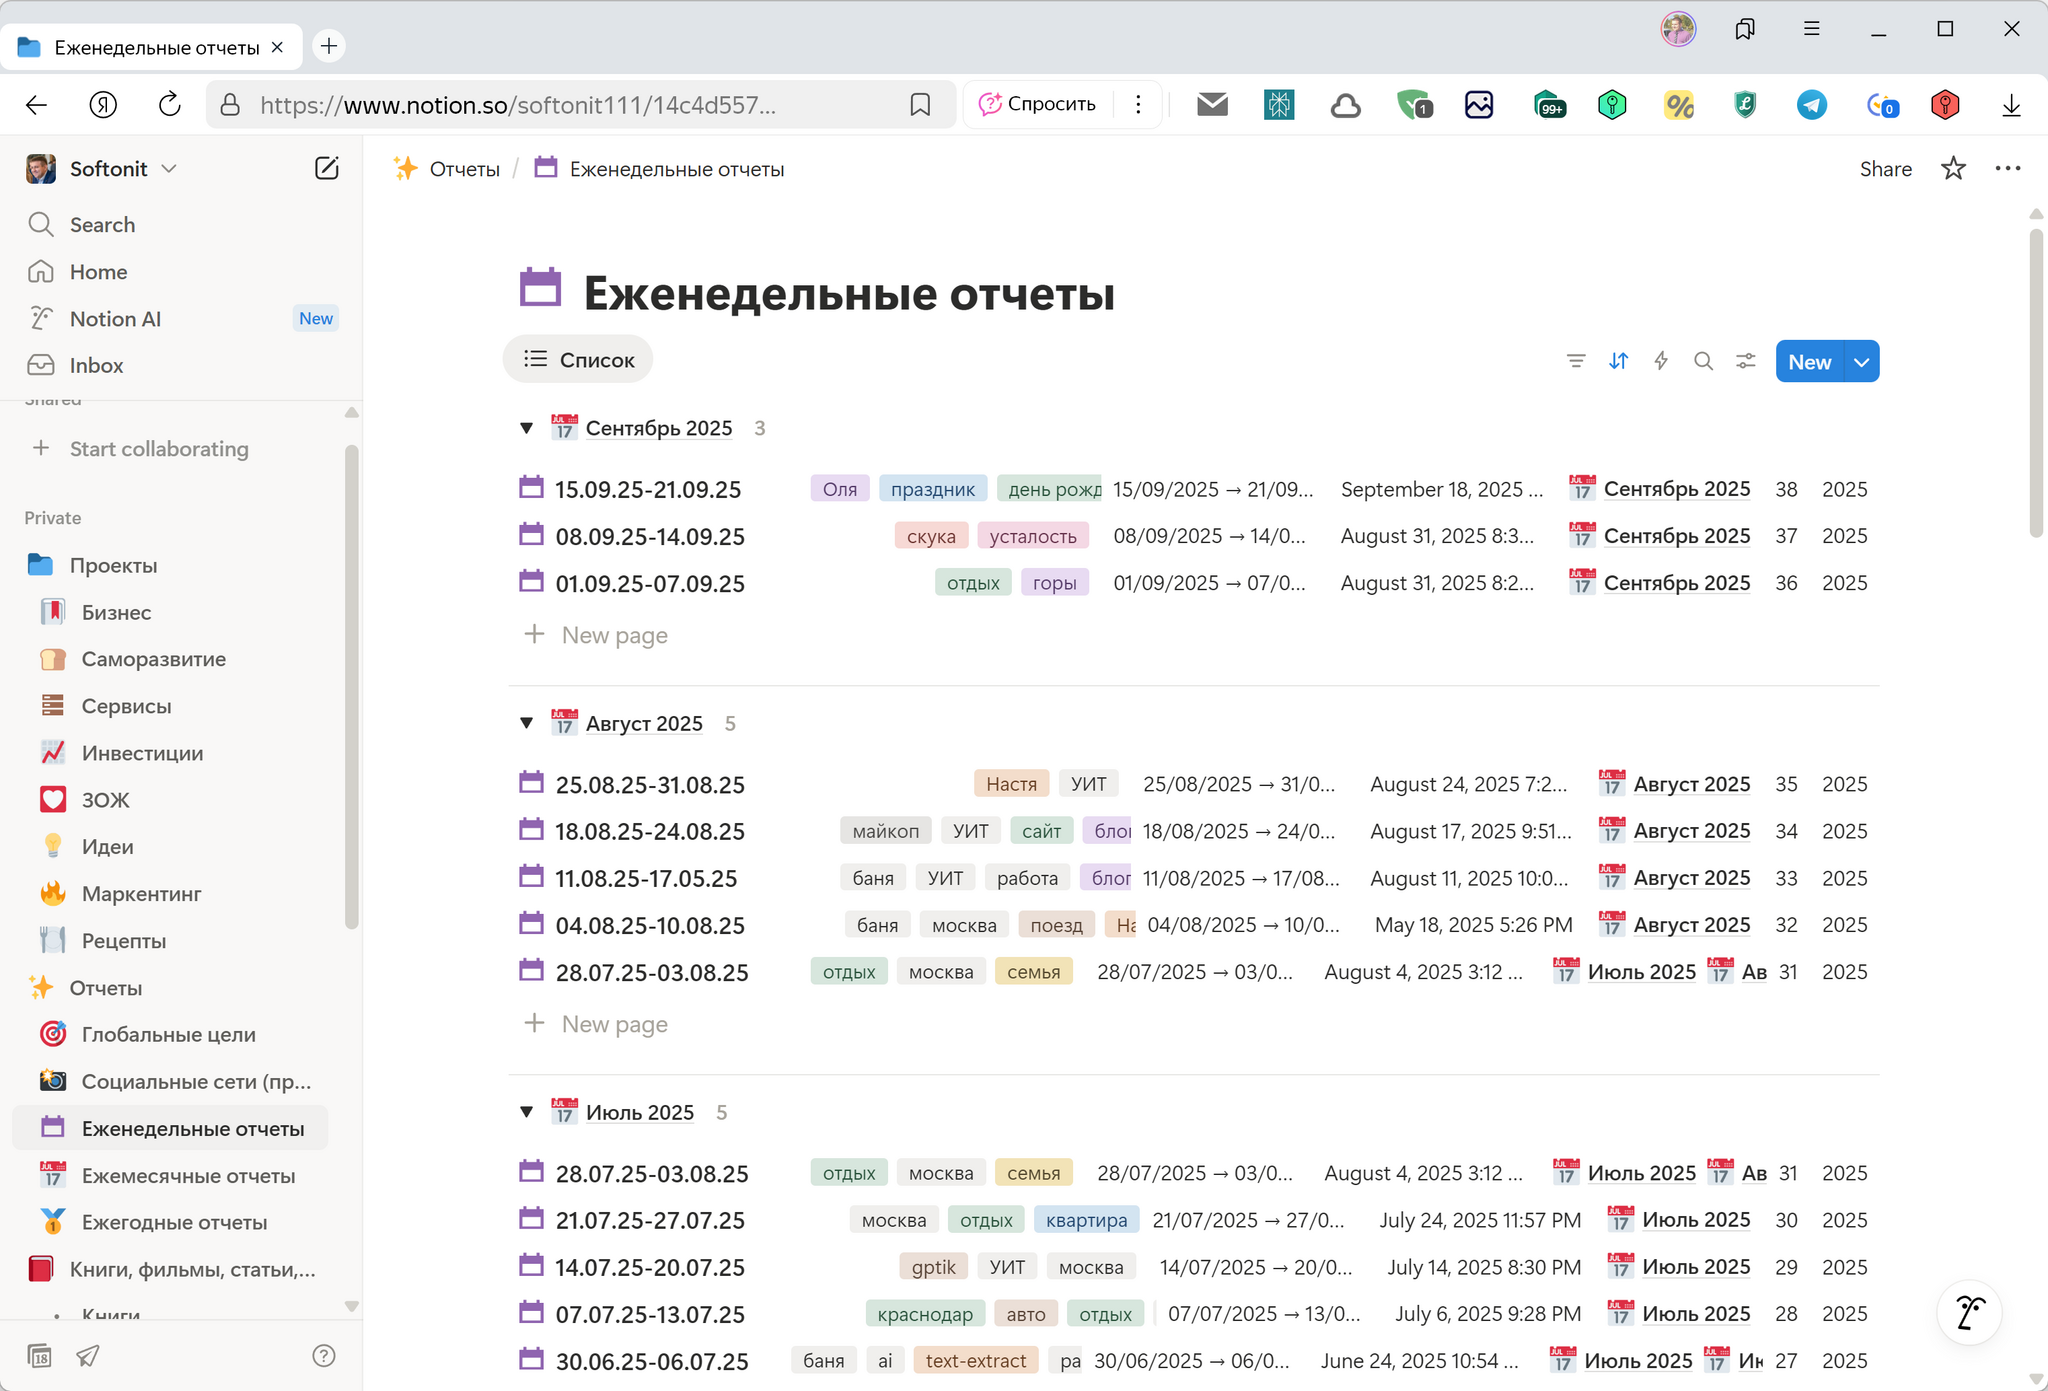2048x1391 pixels.
Task: Open Ежемесячные отчеты in sidebar
Action: (x=188, y=1176)
